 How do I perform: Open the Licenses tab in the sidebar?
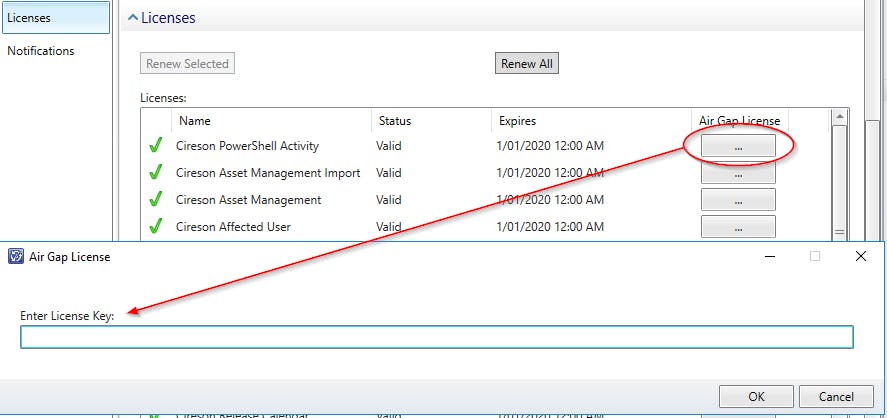point(55,18)
